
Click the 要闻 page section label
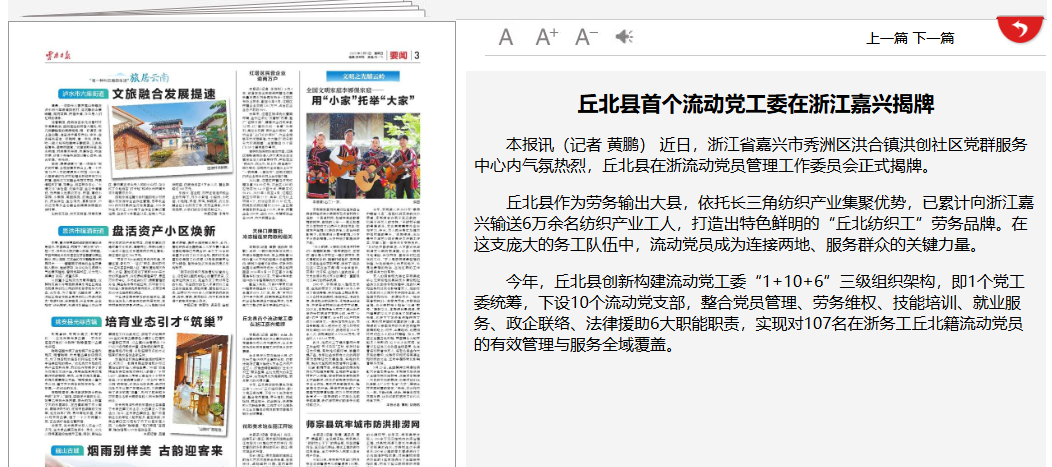click(x=399, y=55)
